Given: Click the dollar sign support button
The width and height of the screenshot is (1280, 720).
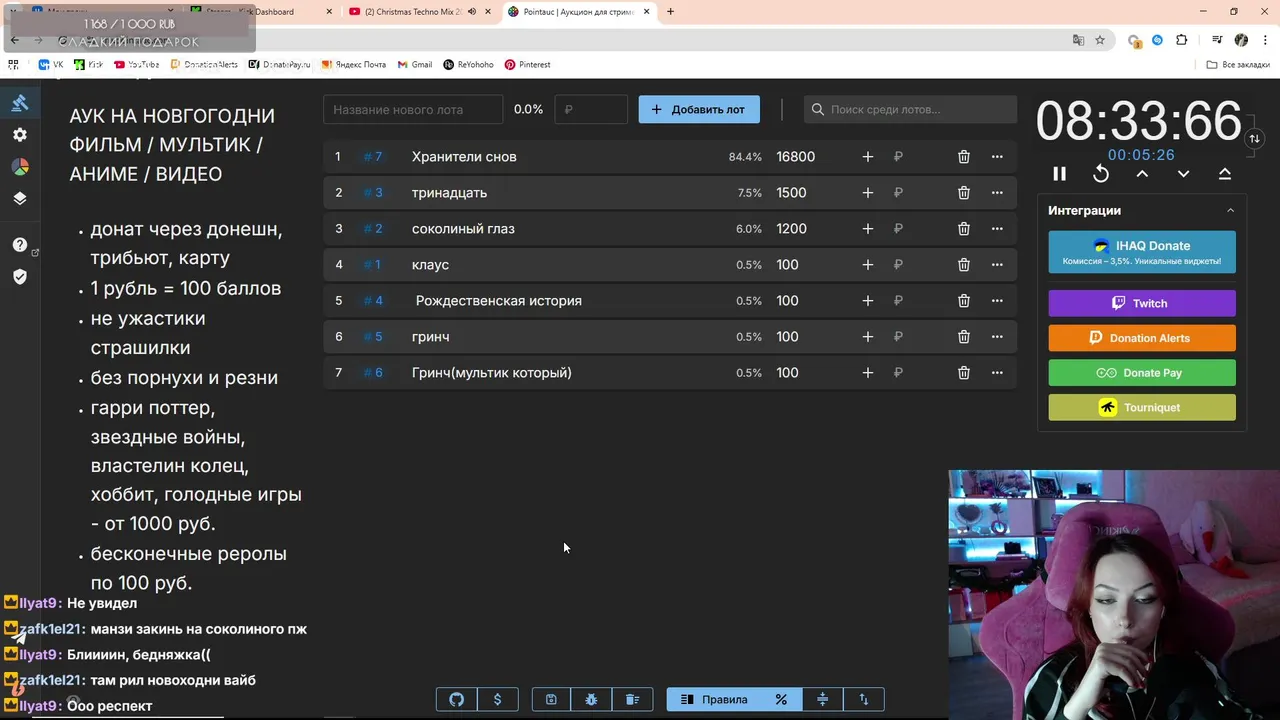Looking at the screenshot, I should pyautogui.click(x=498, y=700).
